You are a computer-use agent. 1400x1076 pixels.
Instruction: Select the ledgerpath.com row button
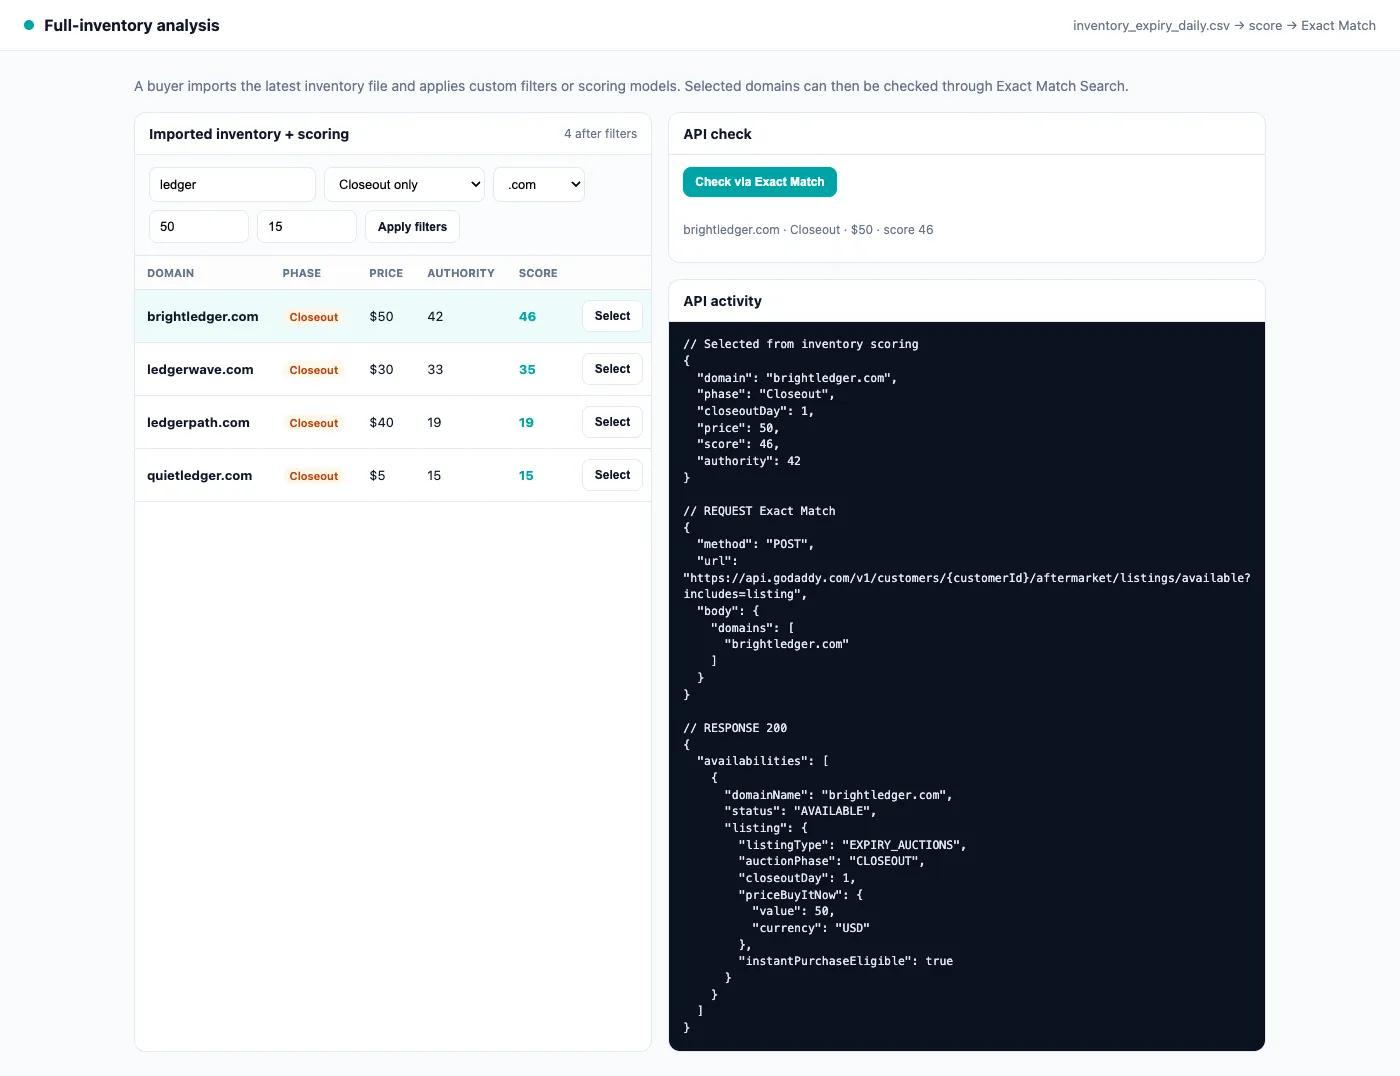(x=612, y=422)
